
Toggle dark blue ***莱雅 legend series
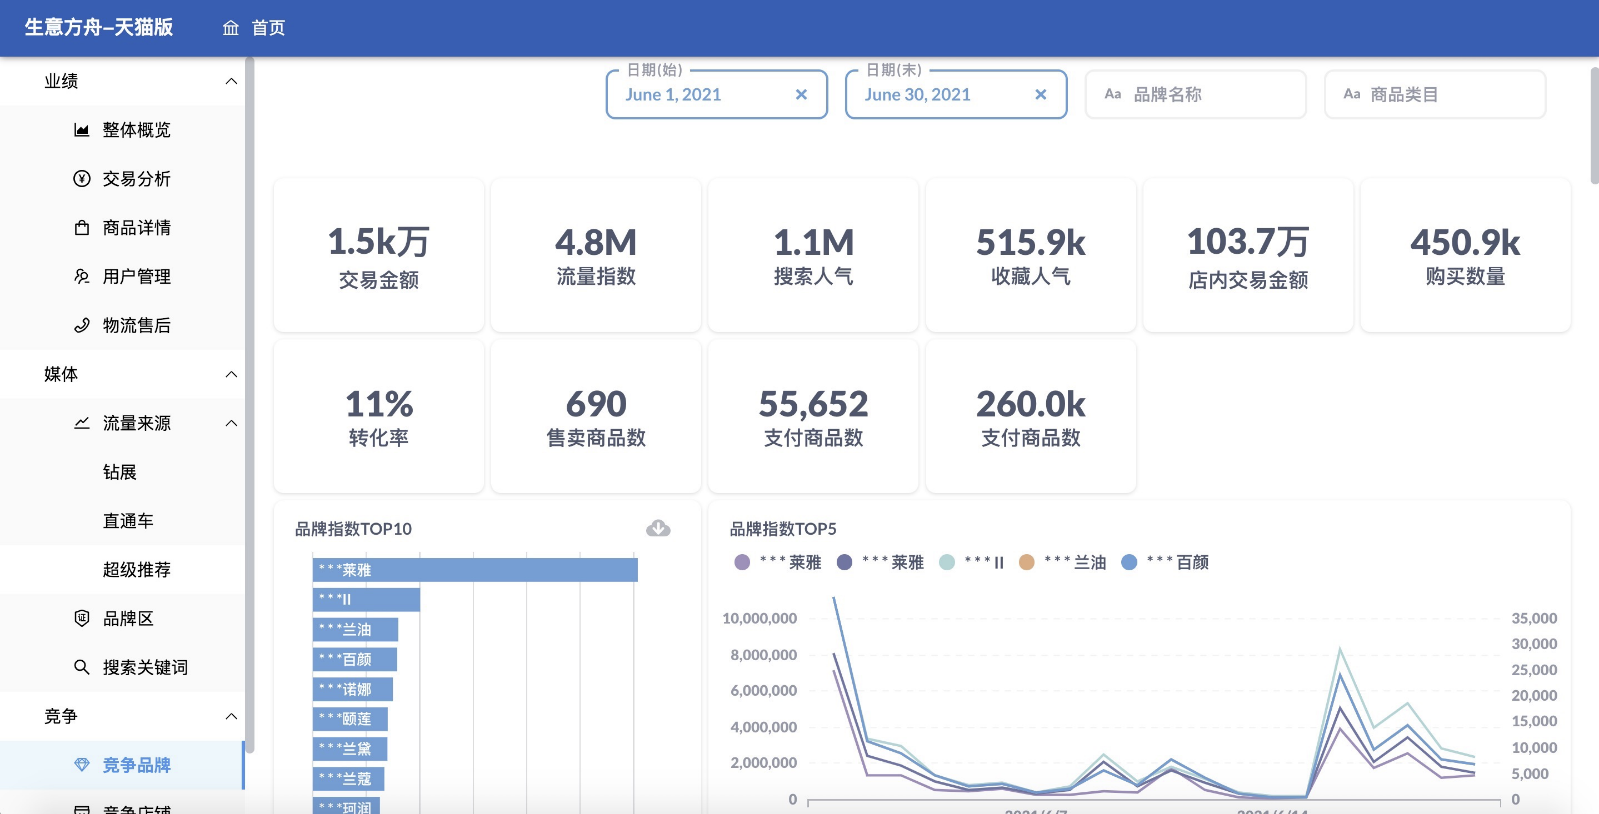click(x=880, y=562)
